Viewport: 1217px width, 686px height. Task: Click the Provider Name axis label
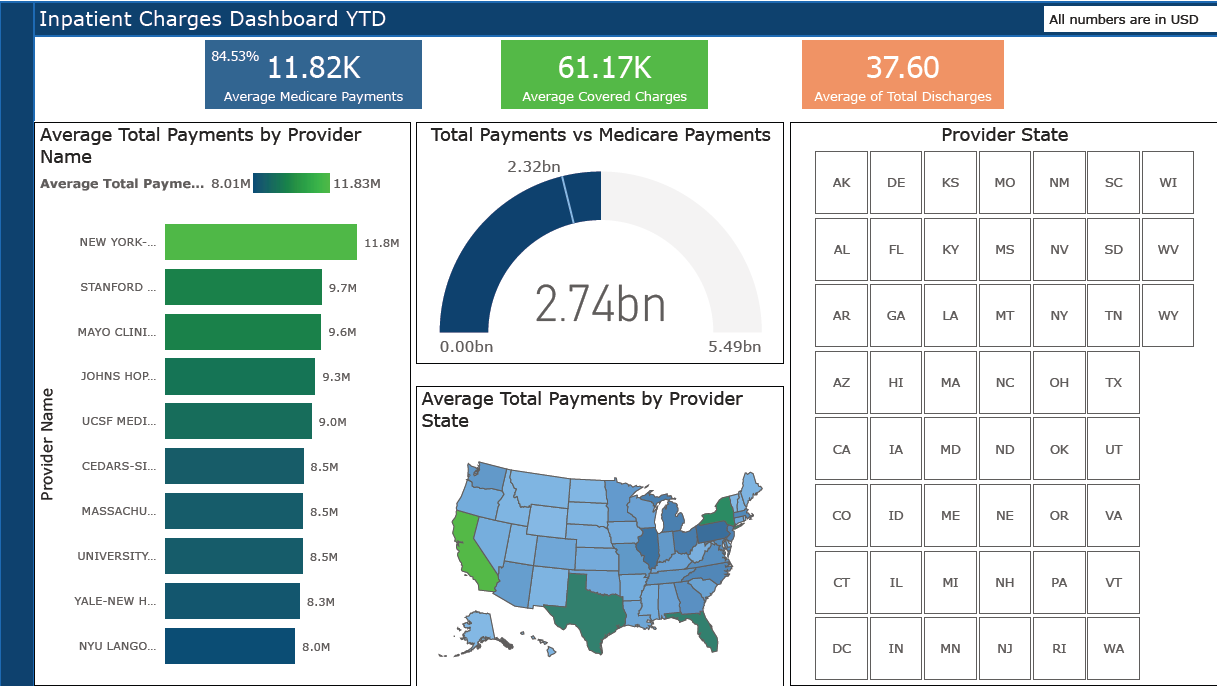(46, 444)
